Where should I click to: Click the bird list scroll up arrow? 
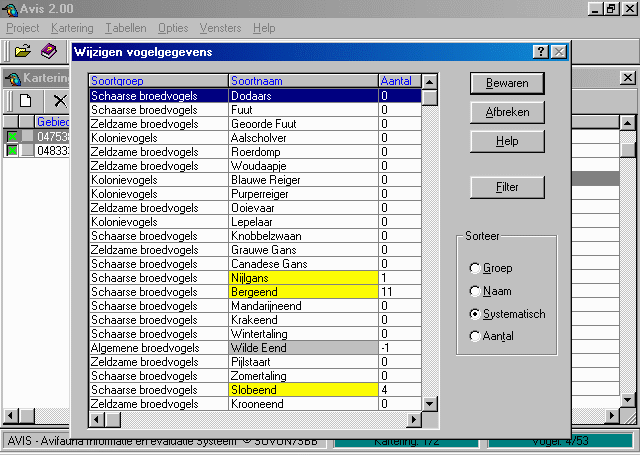point(429,82)
